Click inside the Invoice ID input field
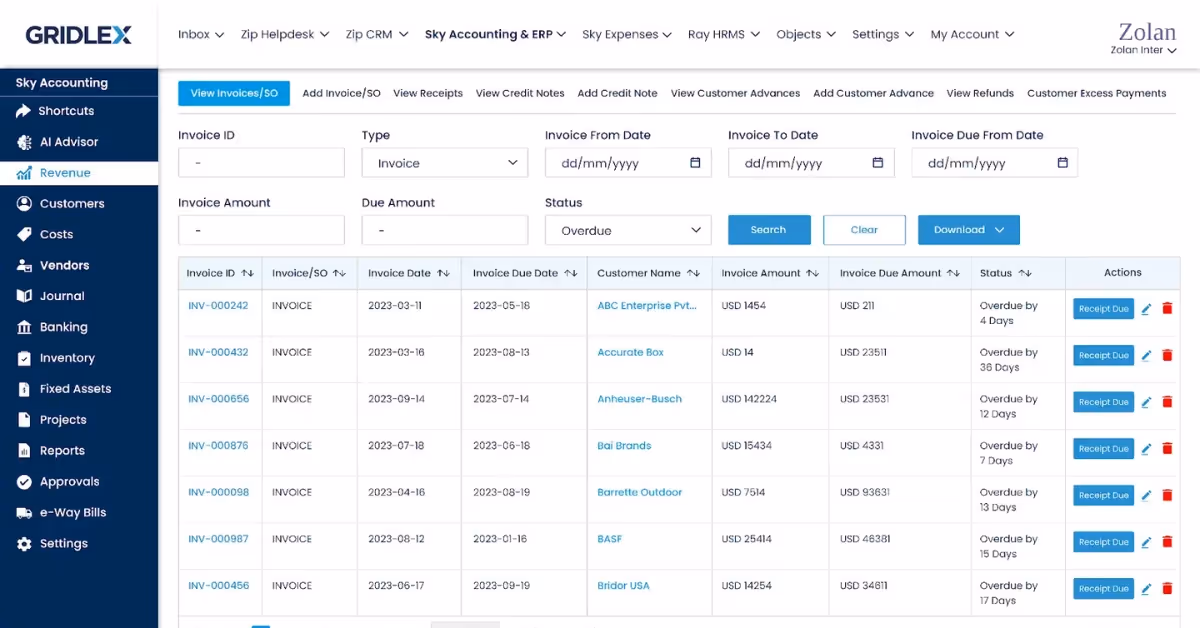 [x=261, y=162]
